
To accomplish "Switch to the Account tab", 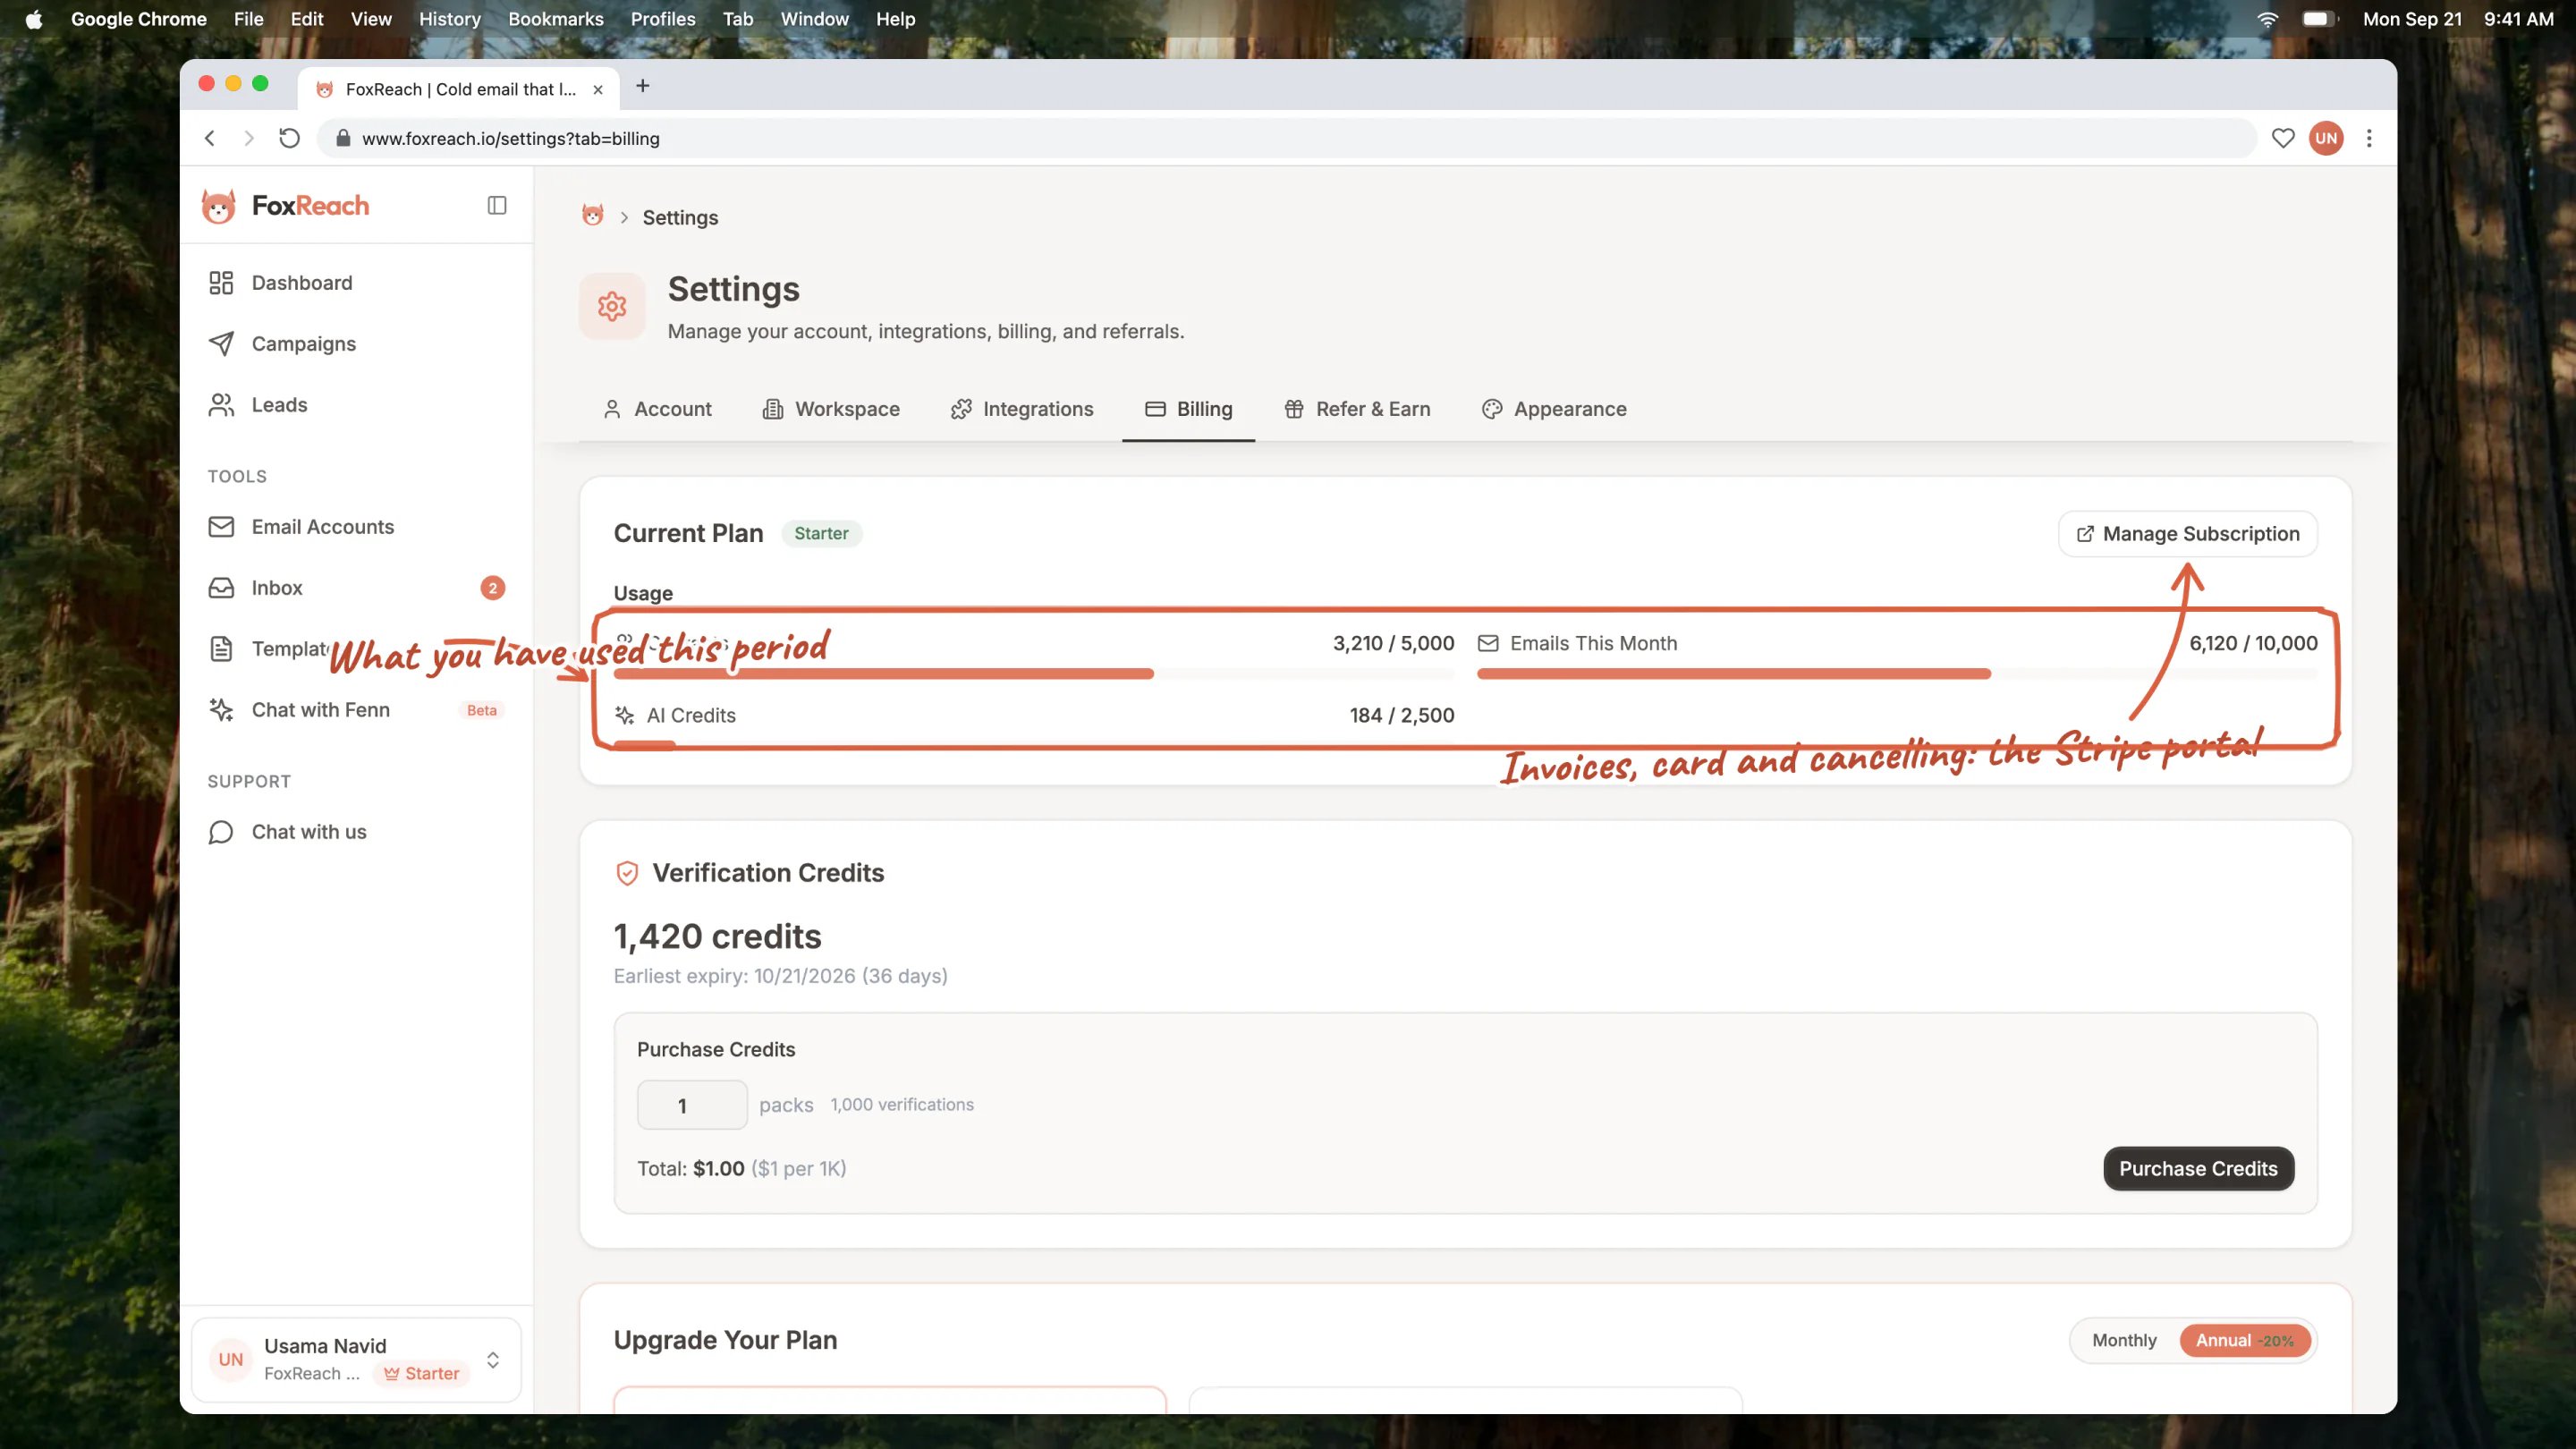I will 657,409.
